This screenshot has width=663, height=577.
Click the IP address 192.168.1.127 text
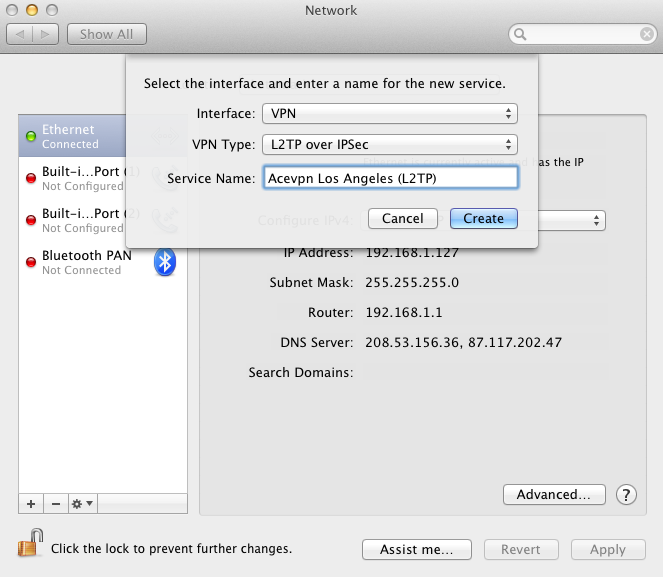[x=412, y=253]
